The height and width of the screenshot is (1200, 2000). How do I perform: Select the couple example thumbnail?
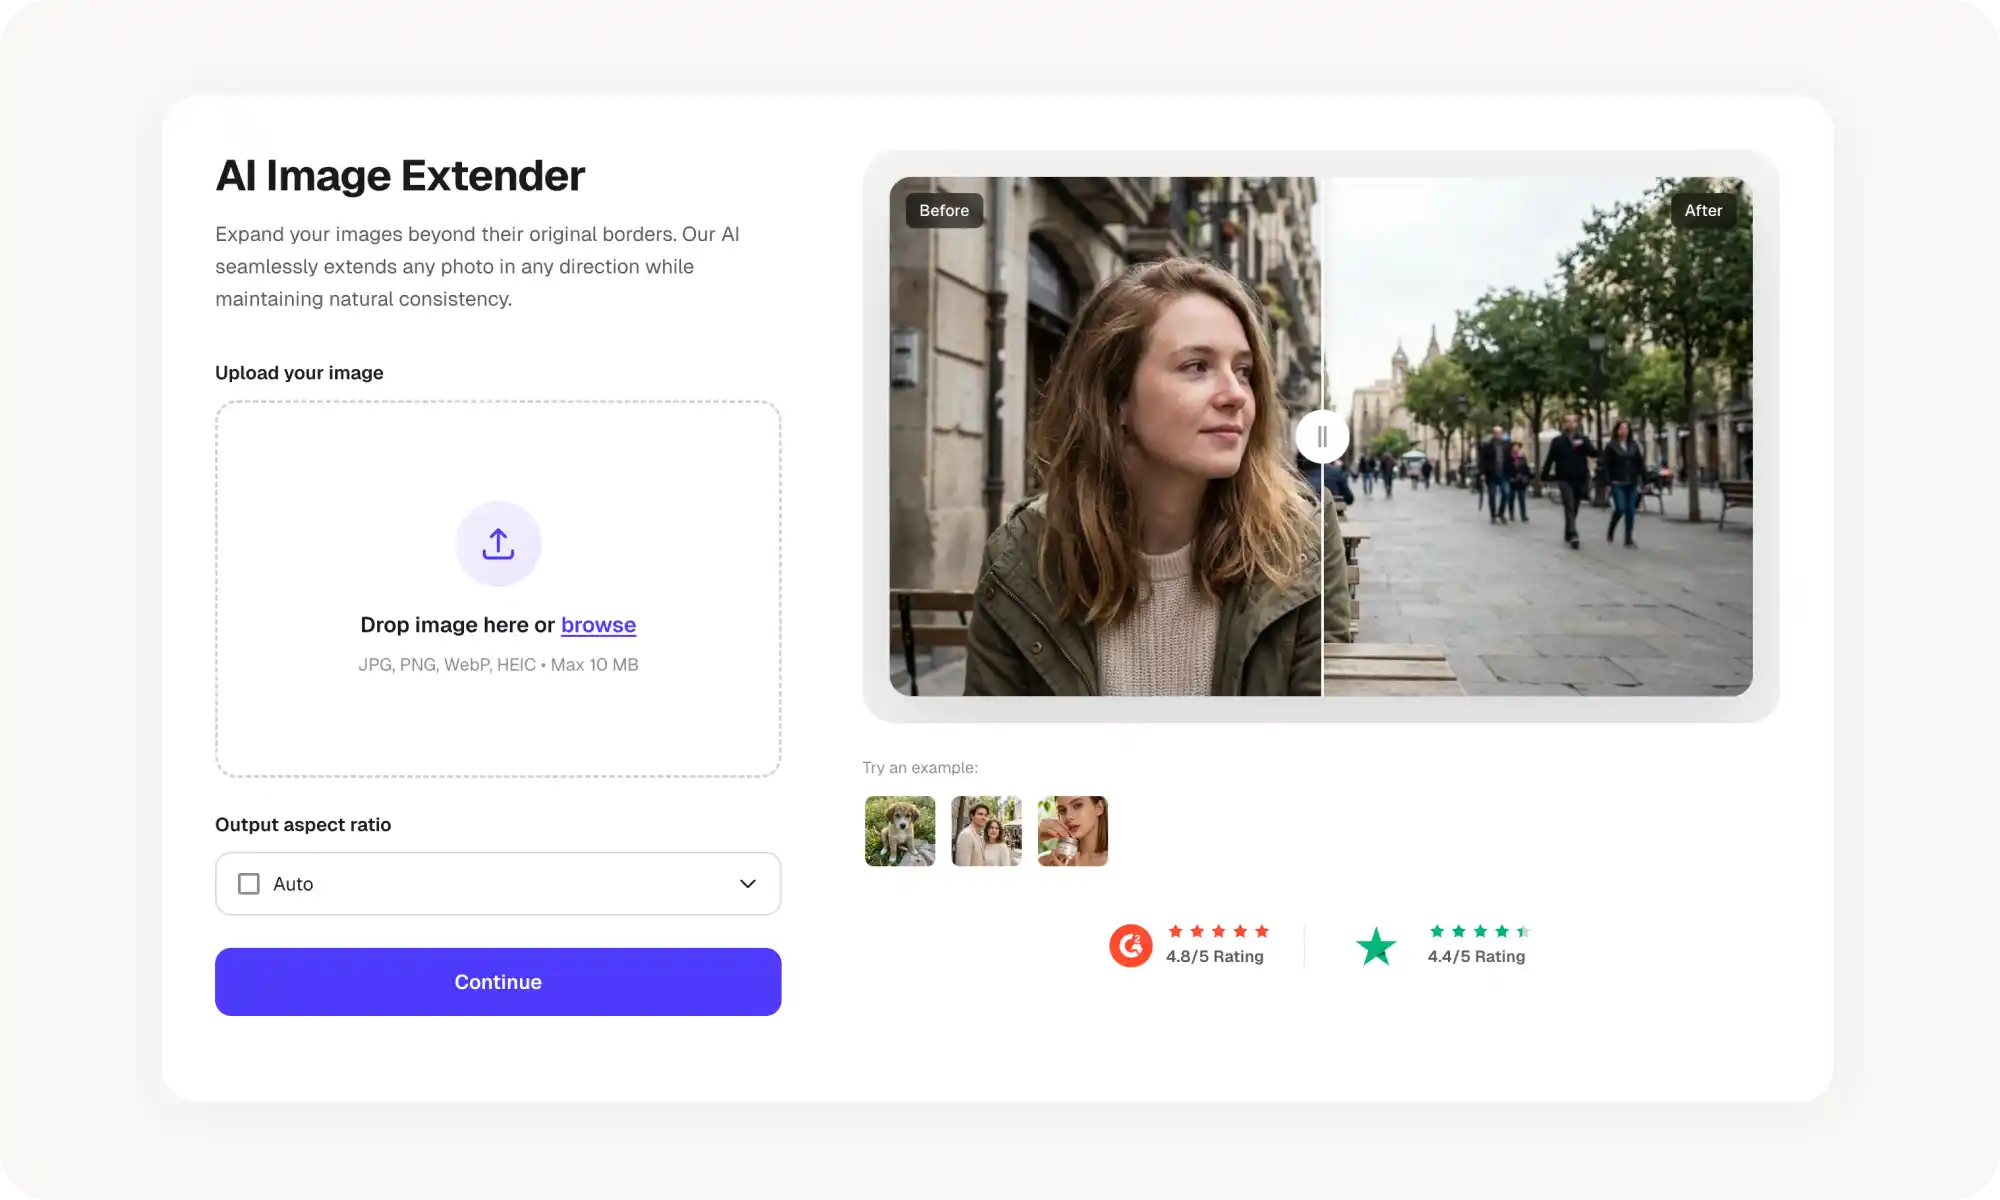point(986,831)
